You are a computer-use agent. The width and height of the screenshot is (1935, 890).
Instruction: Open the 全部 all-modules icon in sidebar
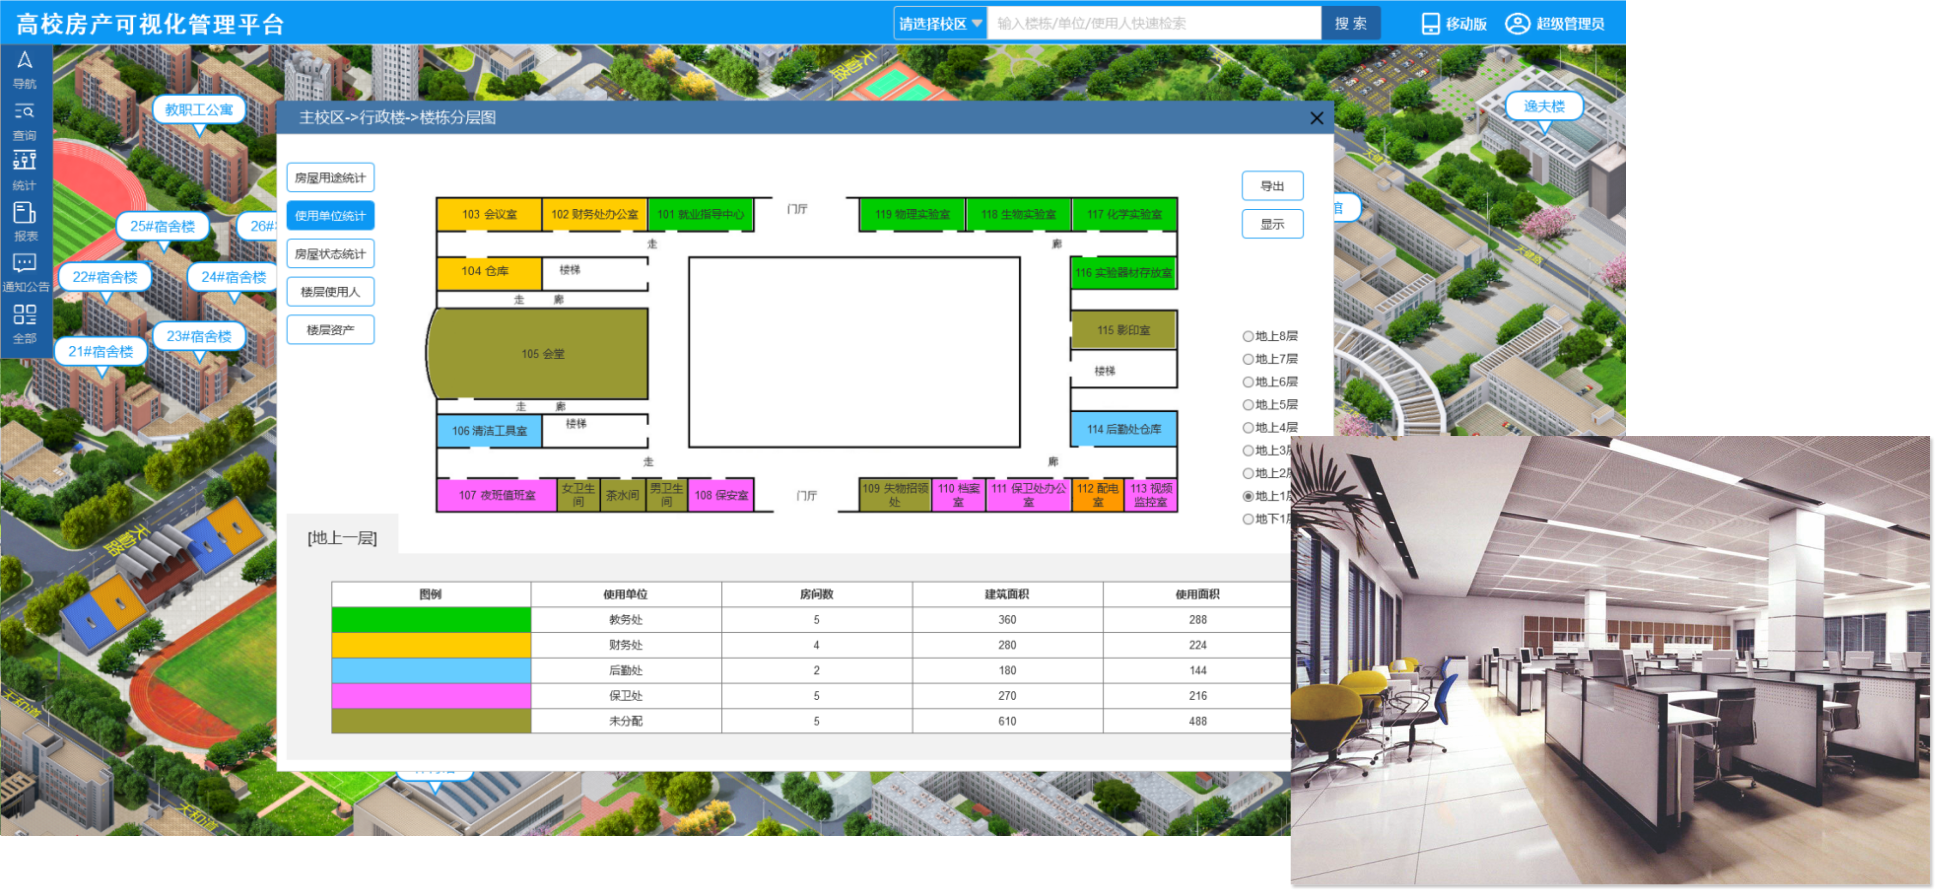pos(24,325)
